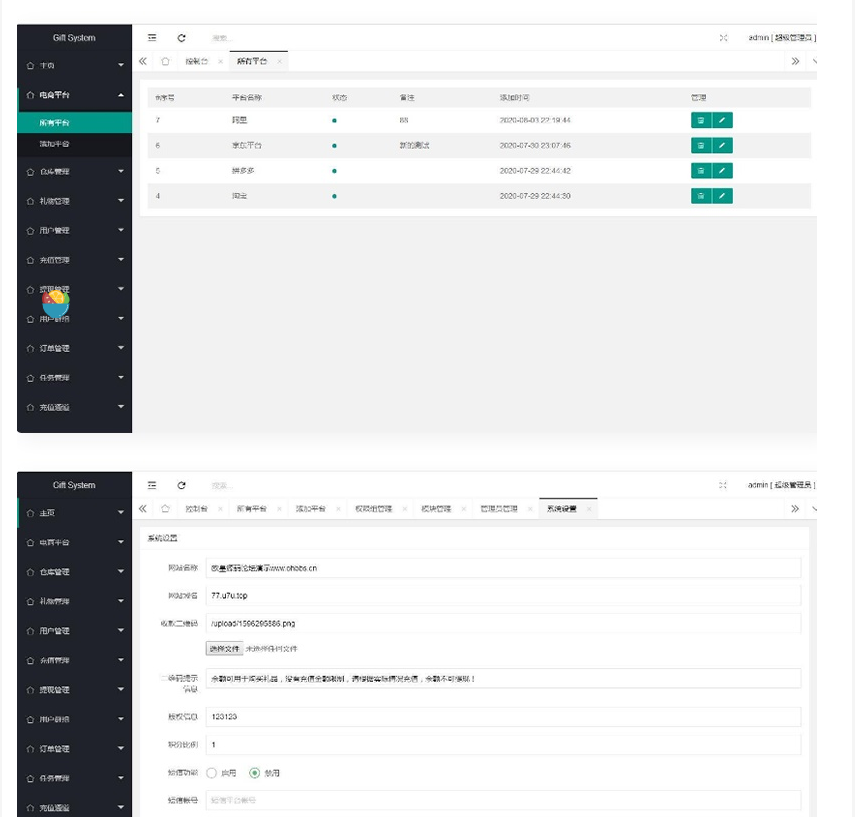Click refresh icon above the 系统设置 page
855x817 pixels.
(181, 485)
